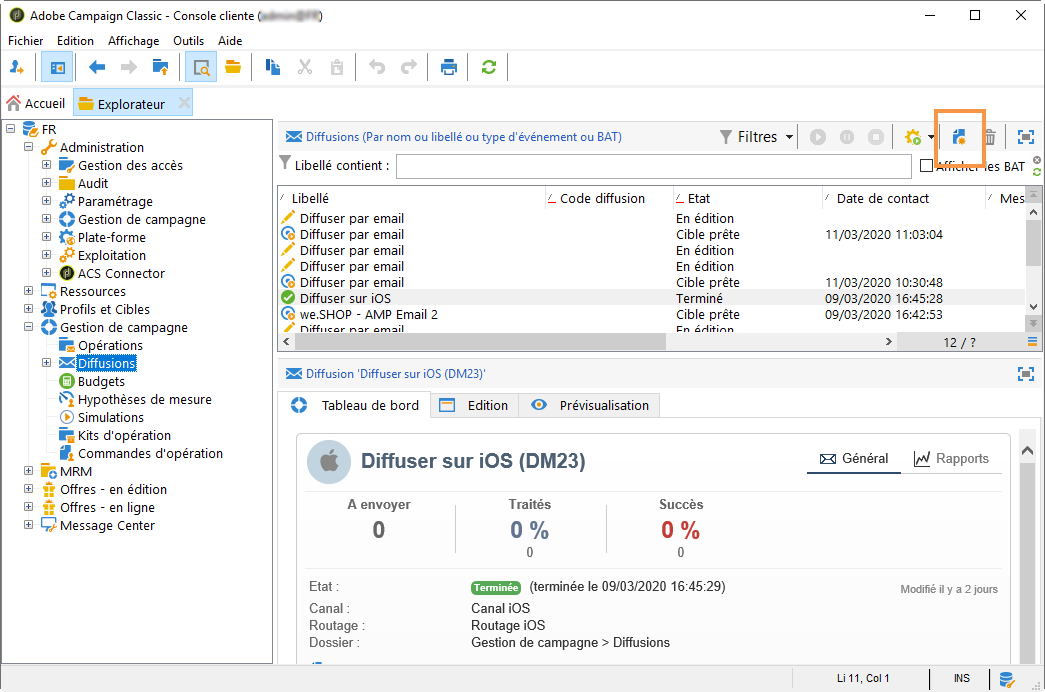Click the green refresh icon
Screen dimensions: 1045x692
coord(489,67)
